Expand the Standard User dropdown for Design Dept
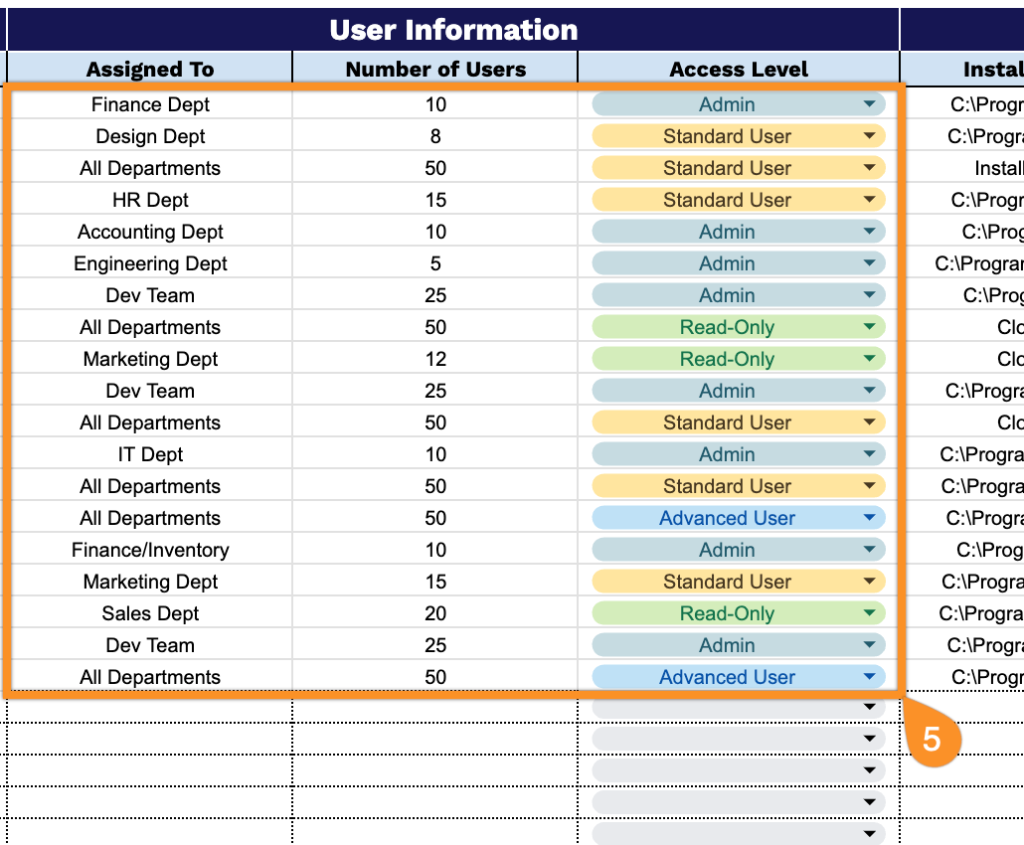This screenshot has height=845, width=1024. pyautogui.click(x=868, y=137)
